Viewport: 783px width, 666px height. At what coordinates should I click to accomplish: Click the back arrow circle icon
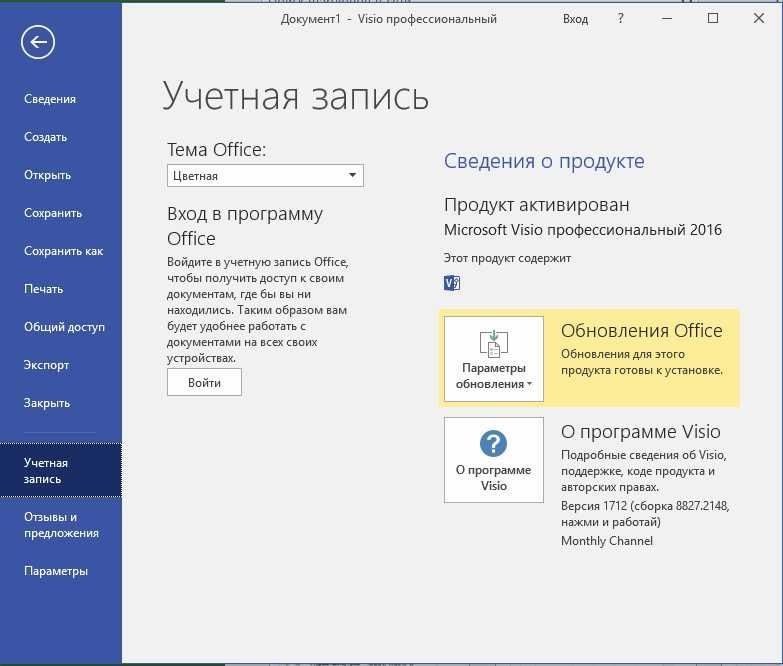point(38,42)
